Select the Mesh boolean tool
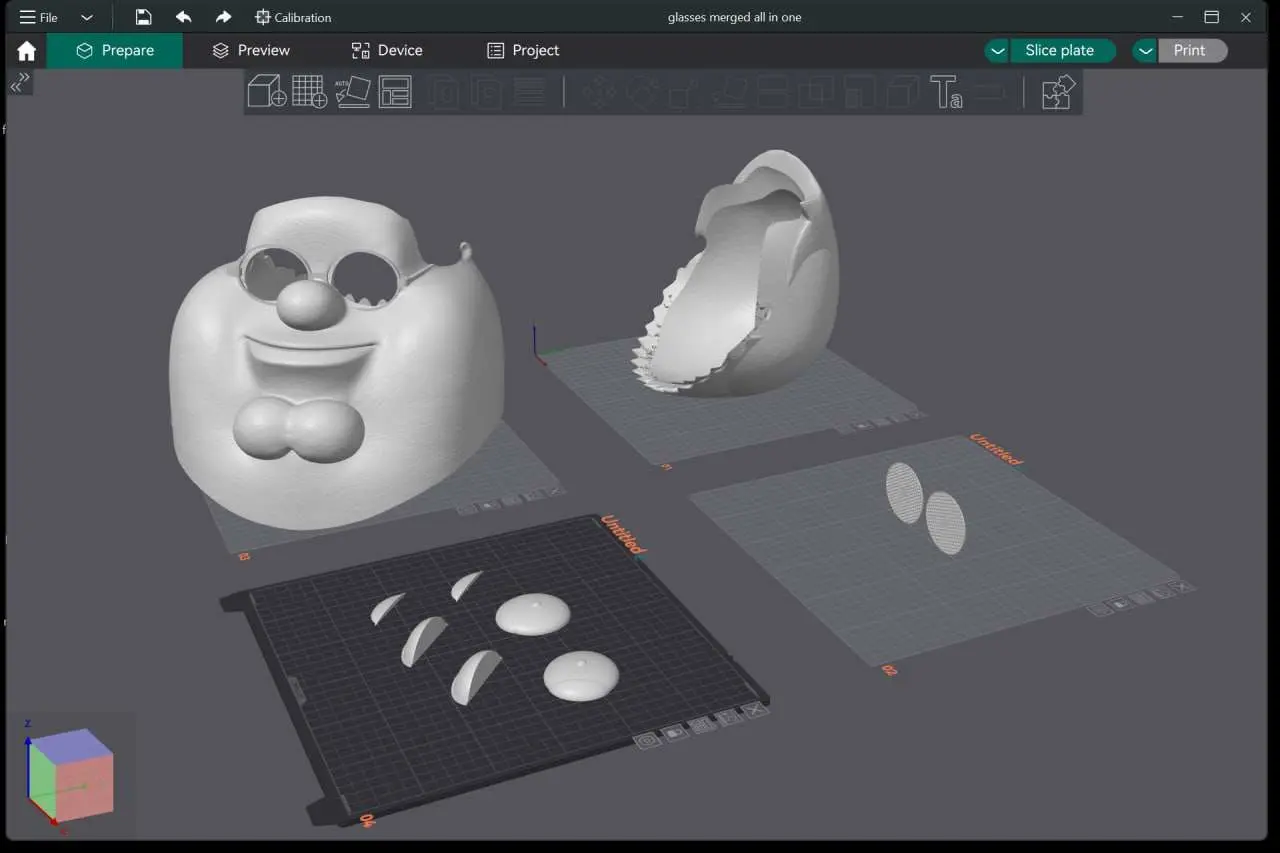Image resolution: width=1280 pixels, height=853 pixels. coord(816,92)
